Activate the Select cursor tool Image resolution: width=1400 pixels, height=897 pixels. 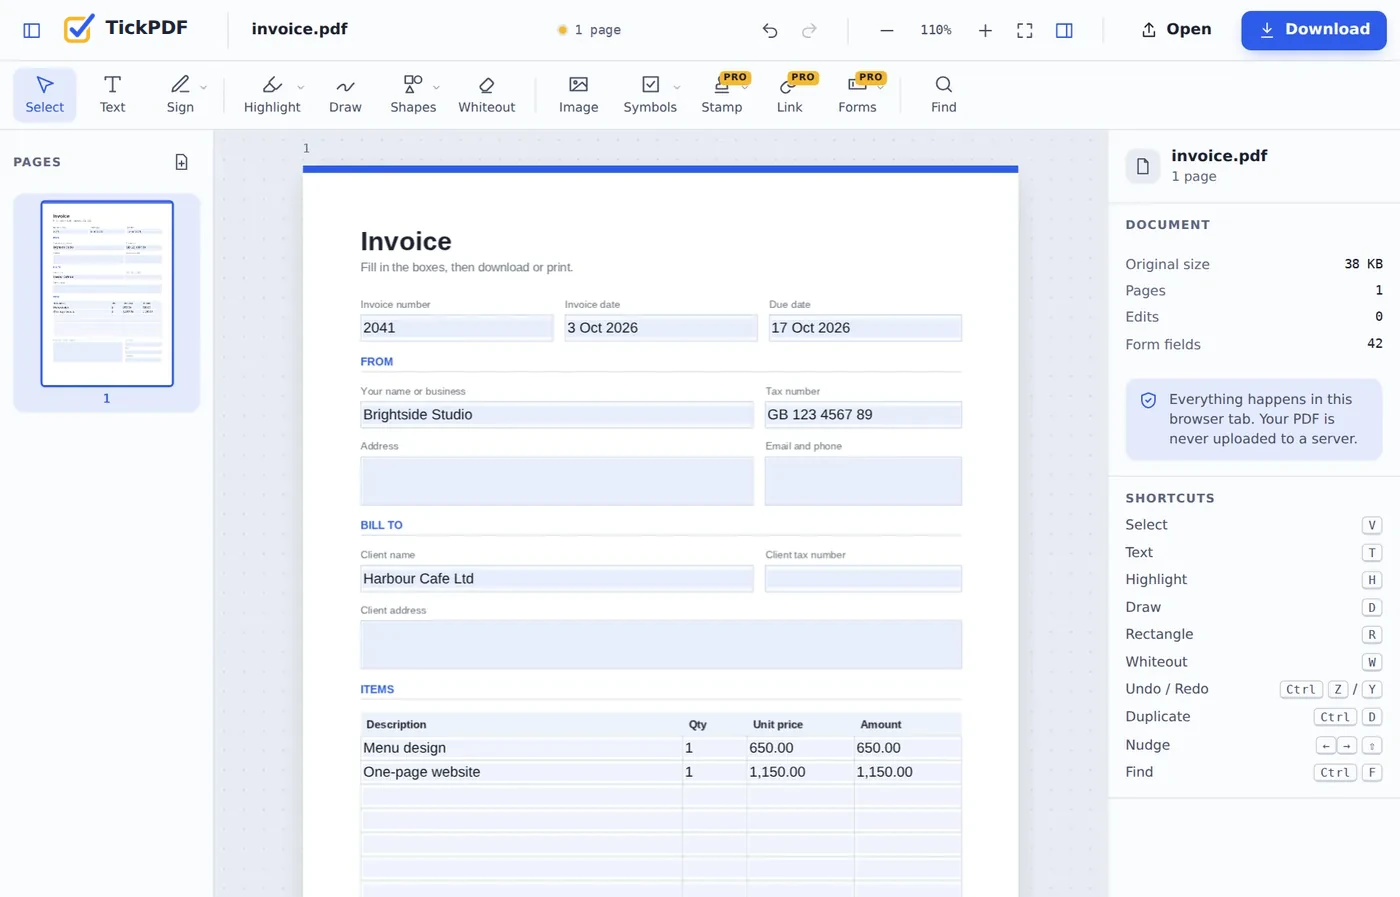44,95
